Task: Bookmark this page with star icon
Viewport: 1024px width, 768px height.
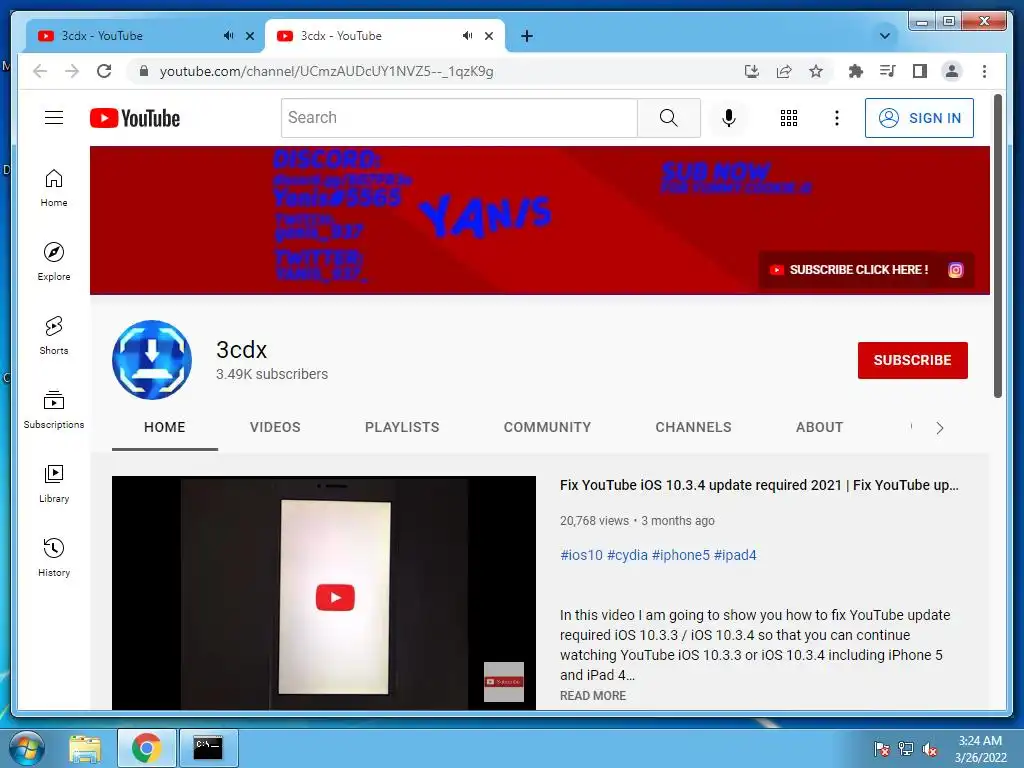Action: pos(816,71)
